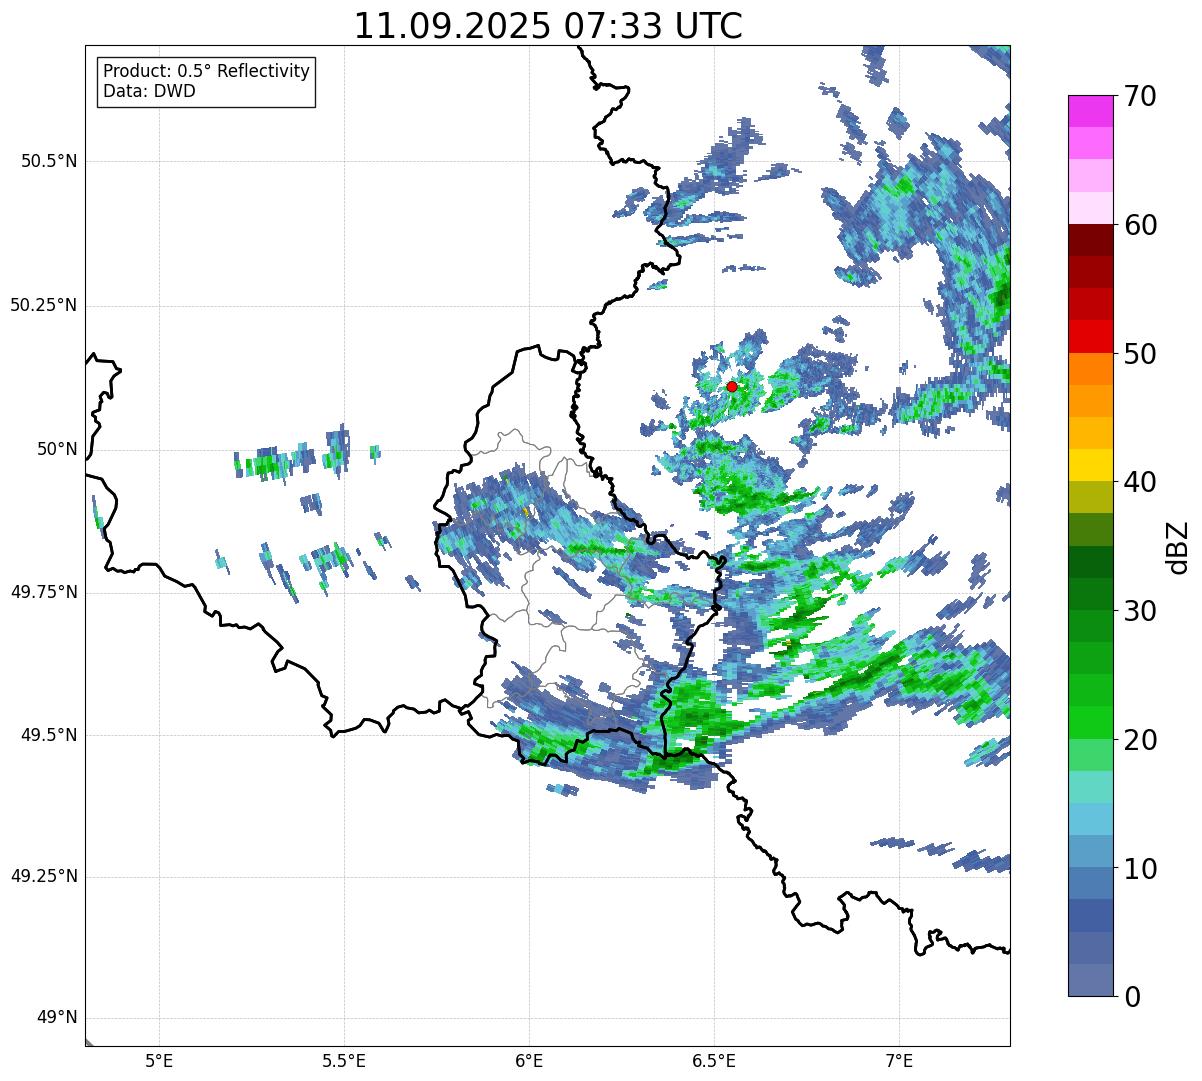Click the red radar site marker dot

click(731, 386)
